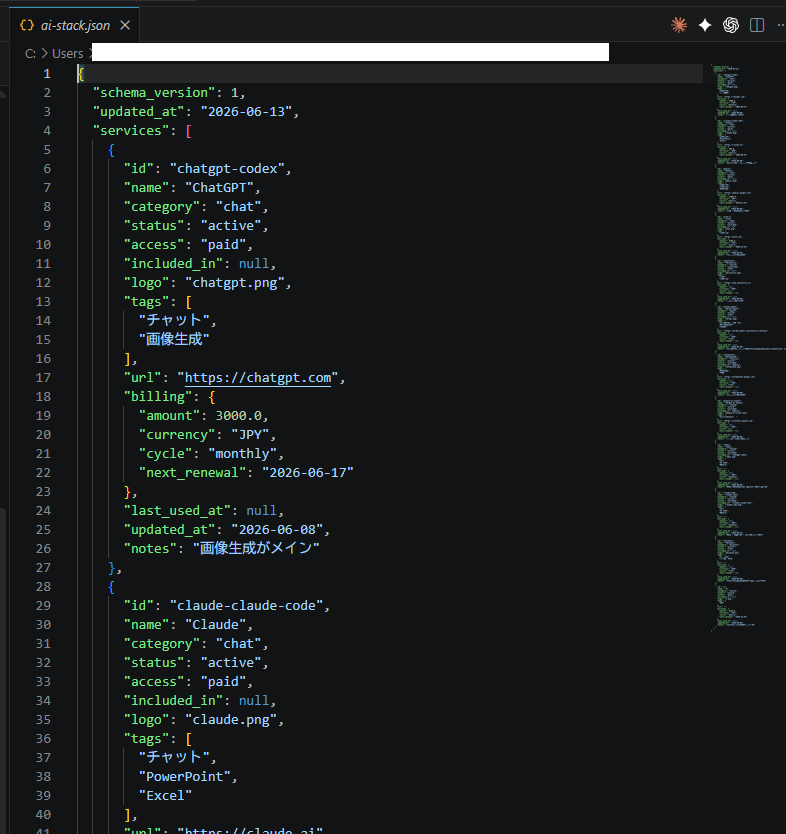Click line number 28 in the gutter
This screenshot has width=786, height=834.
43,587
